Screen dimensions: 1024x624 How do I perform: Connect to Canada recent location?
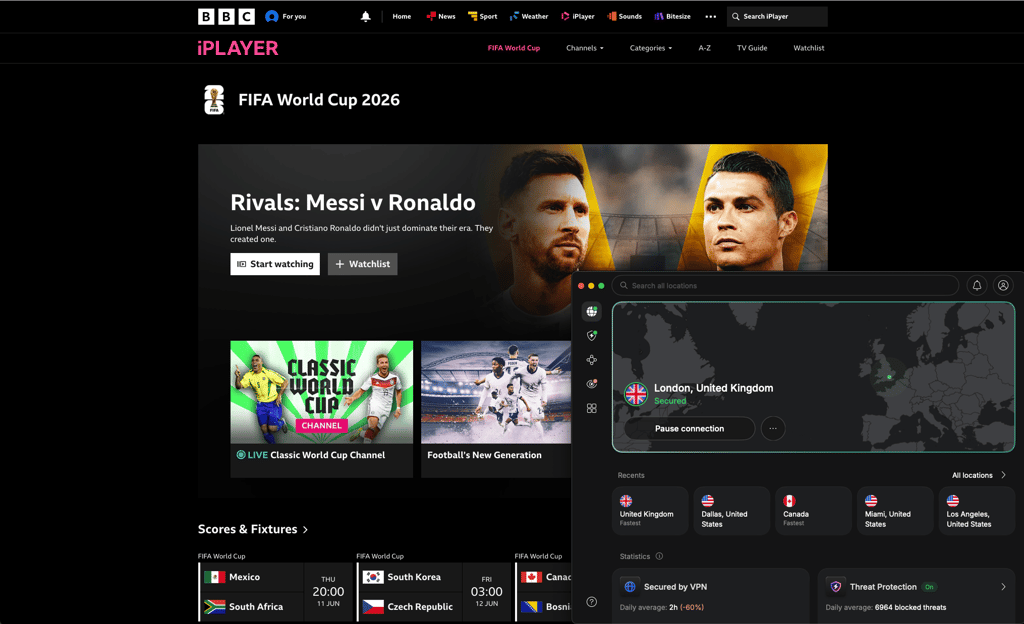(x=814, y=510)
